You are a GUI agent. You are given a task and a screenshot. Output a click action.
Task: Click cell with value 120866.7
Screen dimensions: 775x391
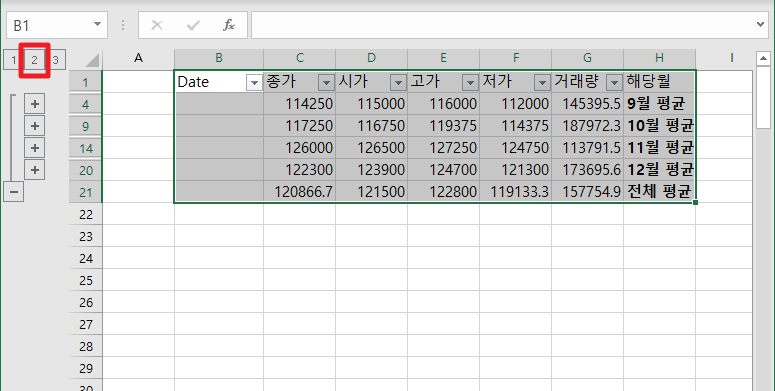(300, 192)
